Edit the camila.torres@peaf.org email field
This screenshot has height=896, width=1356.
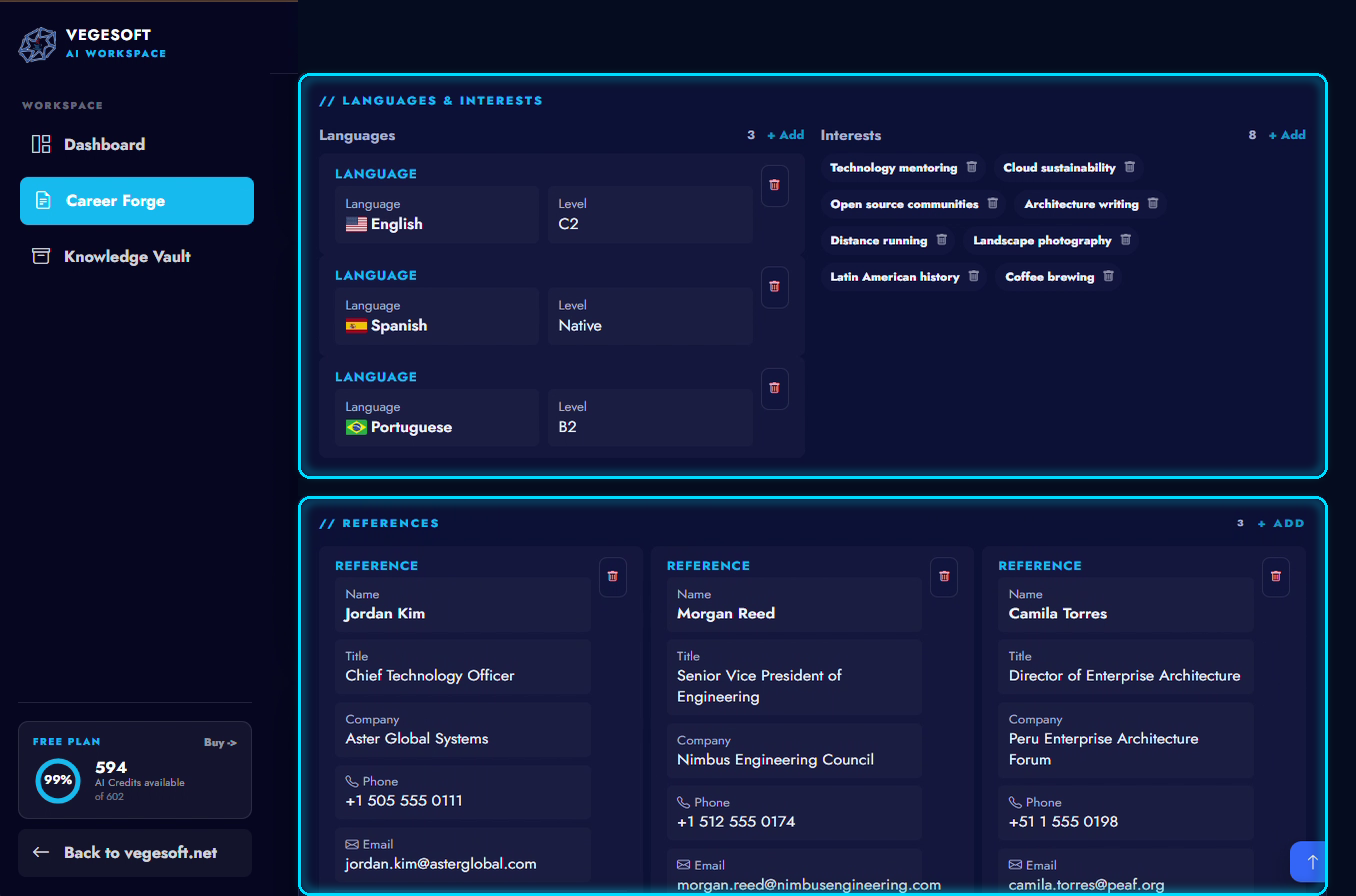point(1126,872)
